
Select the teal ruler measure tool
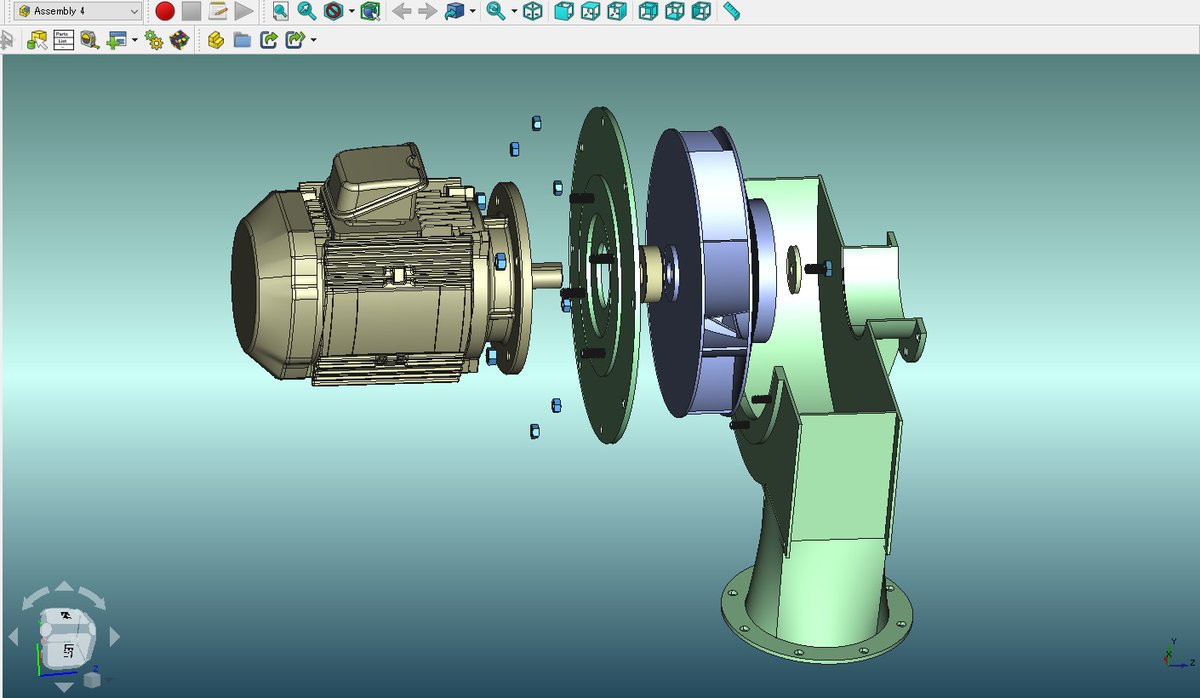click(x=732, y=11)
